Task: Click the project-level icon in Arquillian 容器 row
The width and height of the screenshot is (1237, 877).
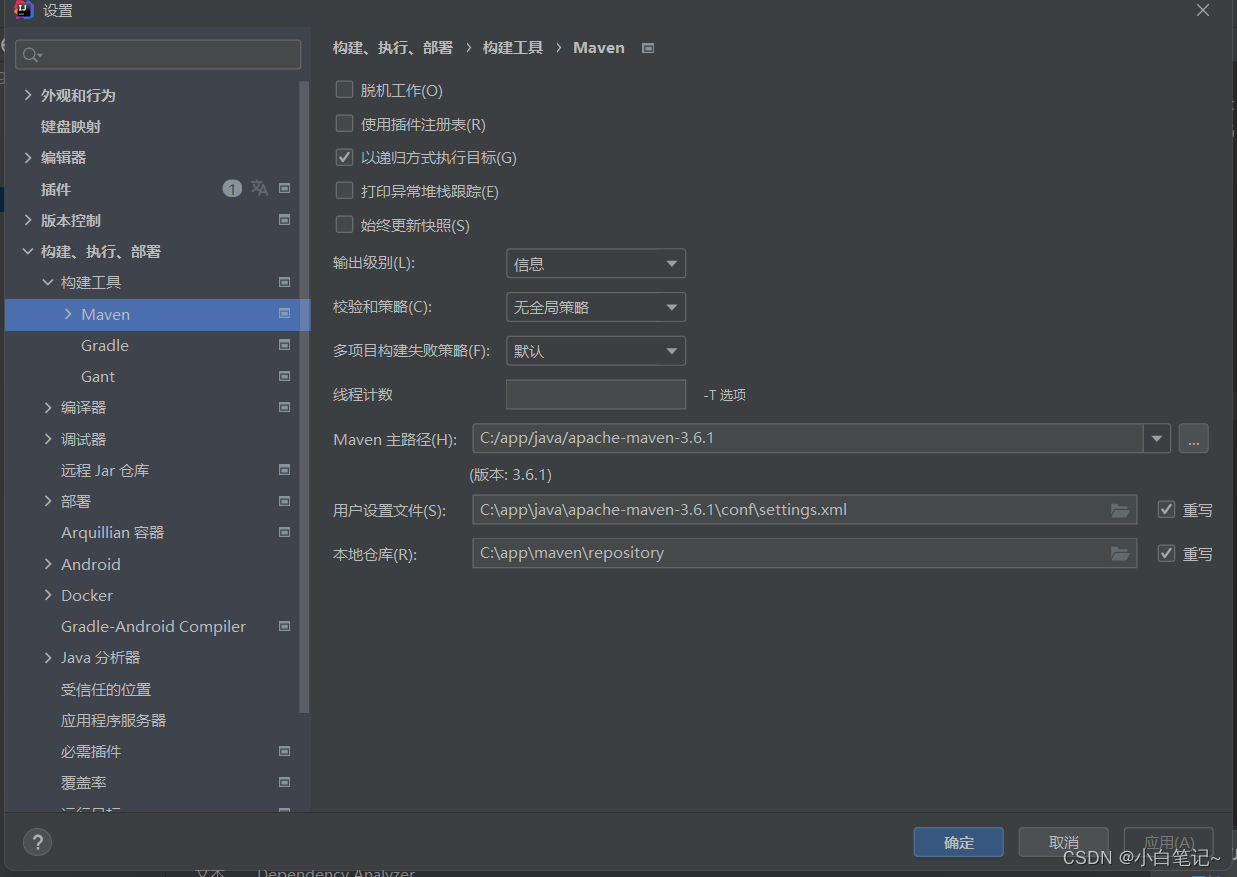Action: coord(284,532)
